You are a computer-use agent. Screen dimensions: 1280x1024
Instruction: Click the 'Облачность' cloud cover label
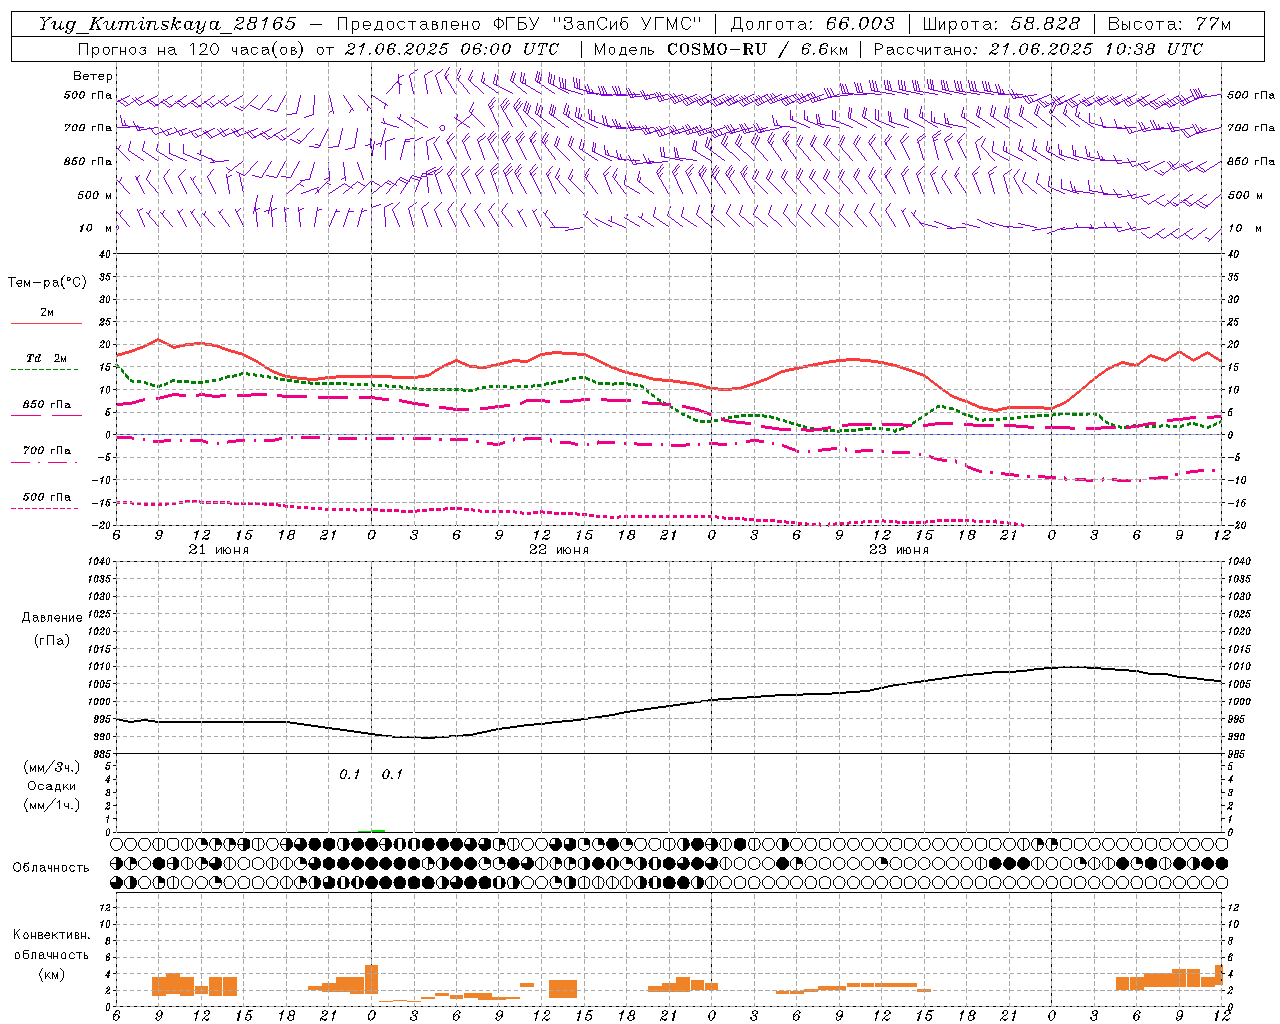(51, 868)
